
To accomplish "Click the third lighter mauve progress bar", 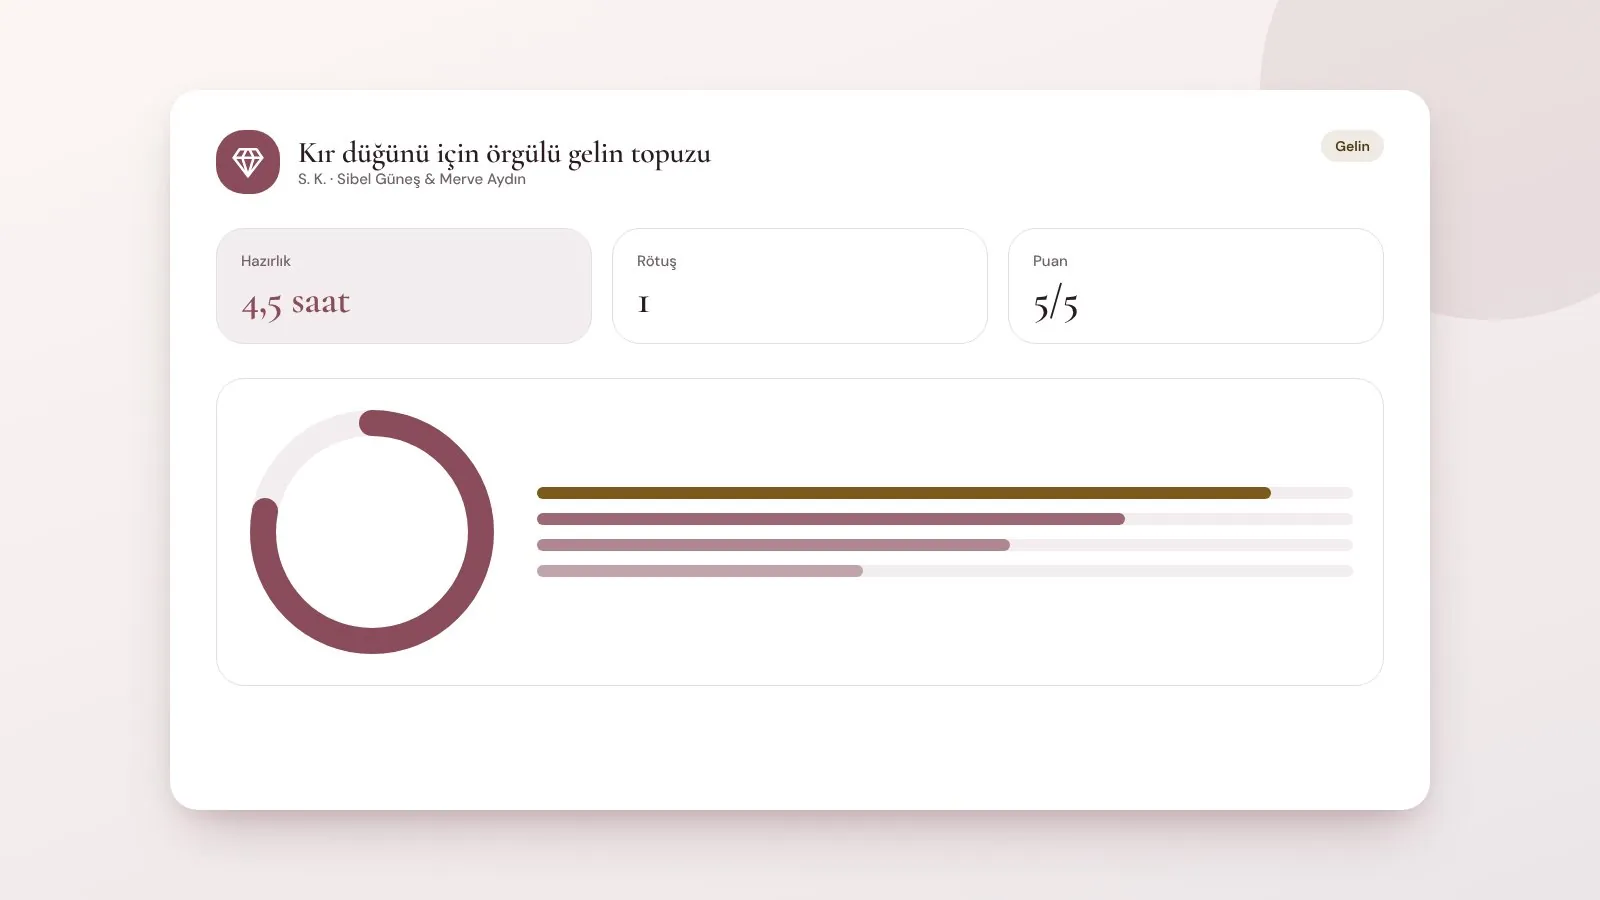I will coord(773,545).
